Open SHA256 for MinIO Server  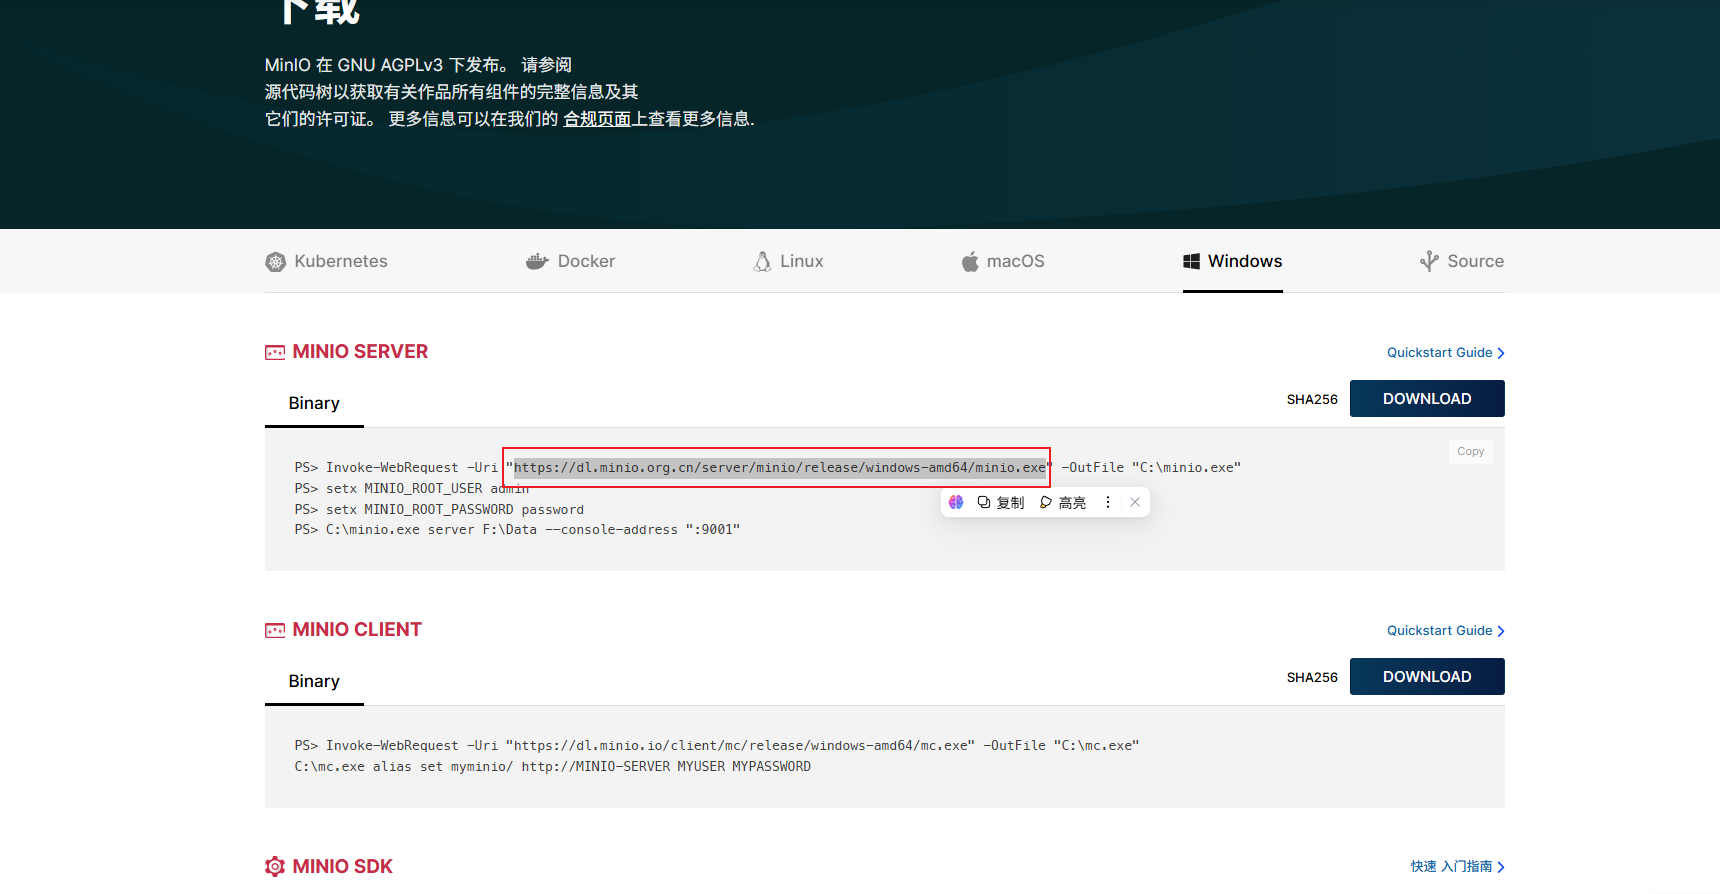click(1312, 399)
